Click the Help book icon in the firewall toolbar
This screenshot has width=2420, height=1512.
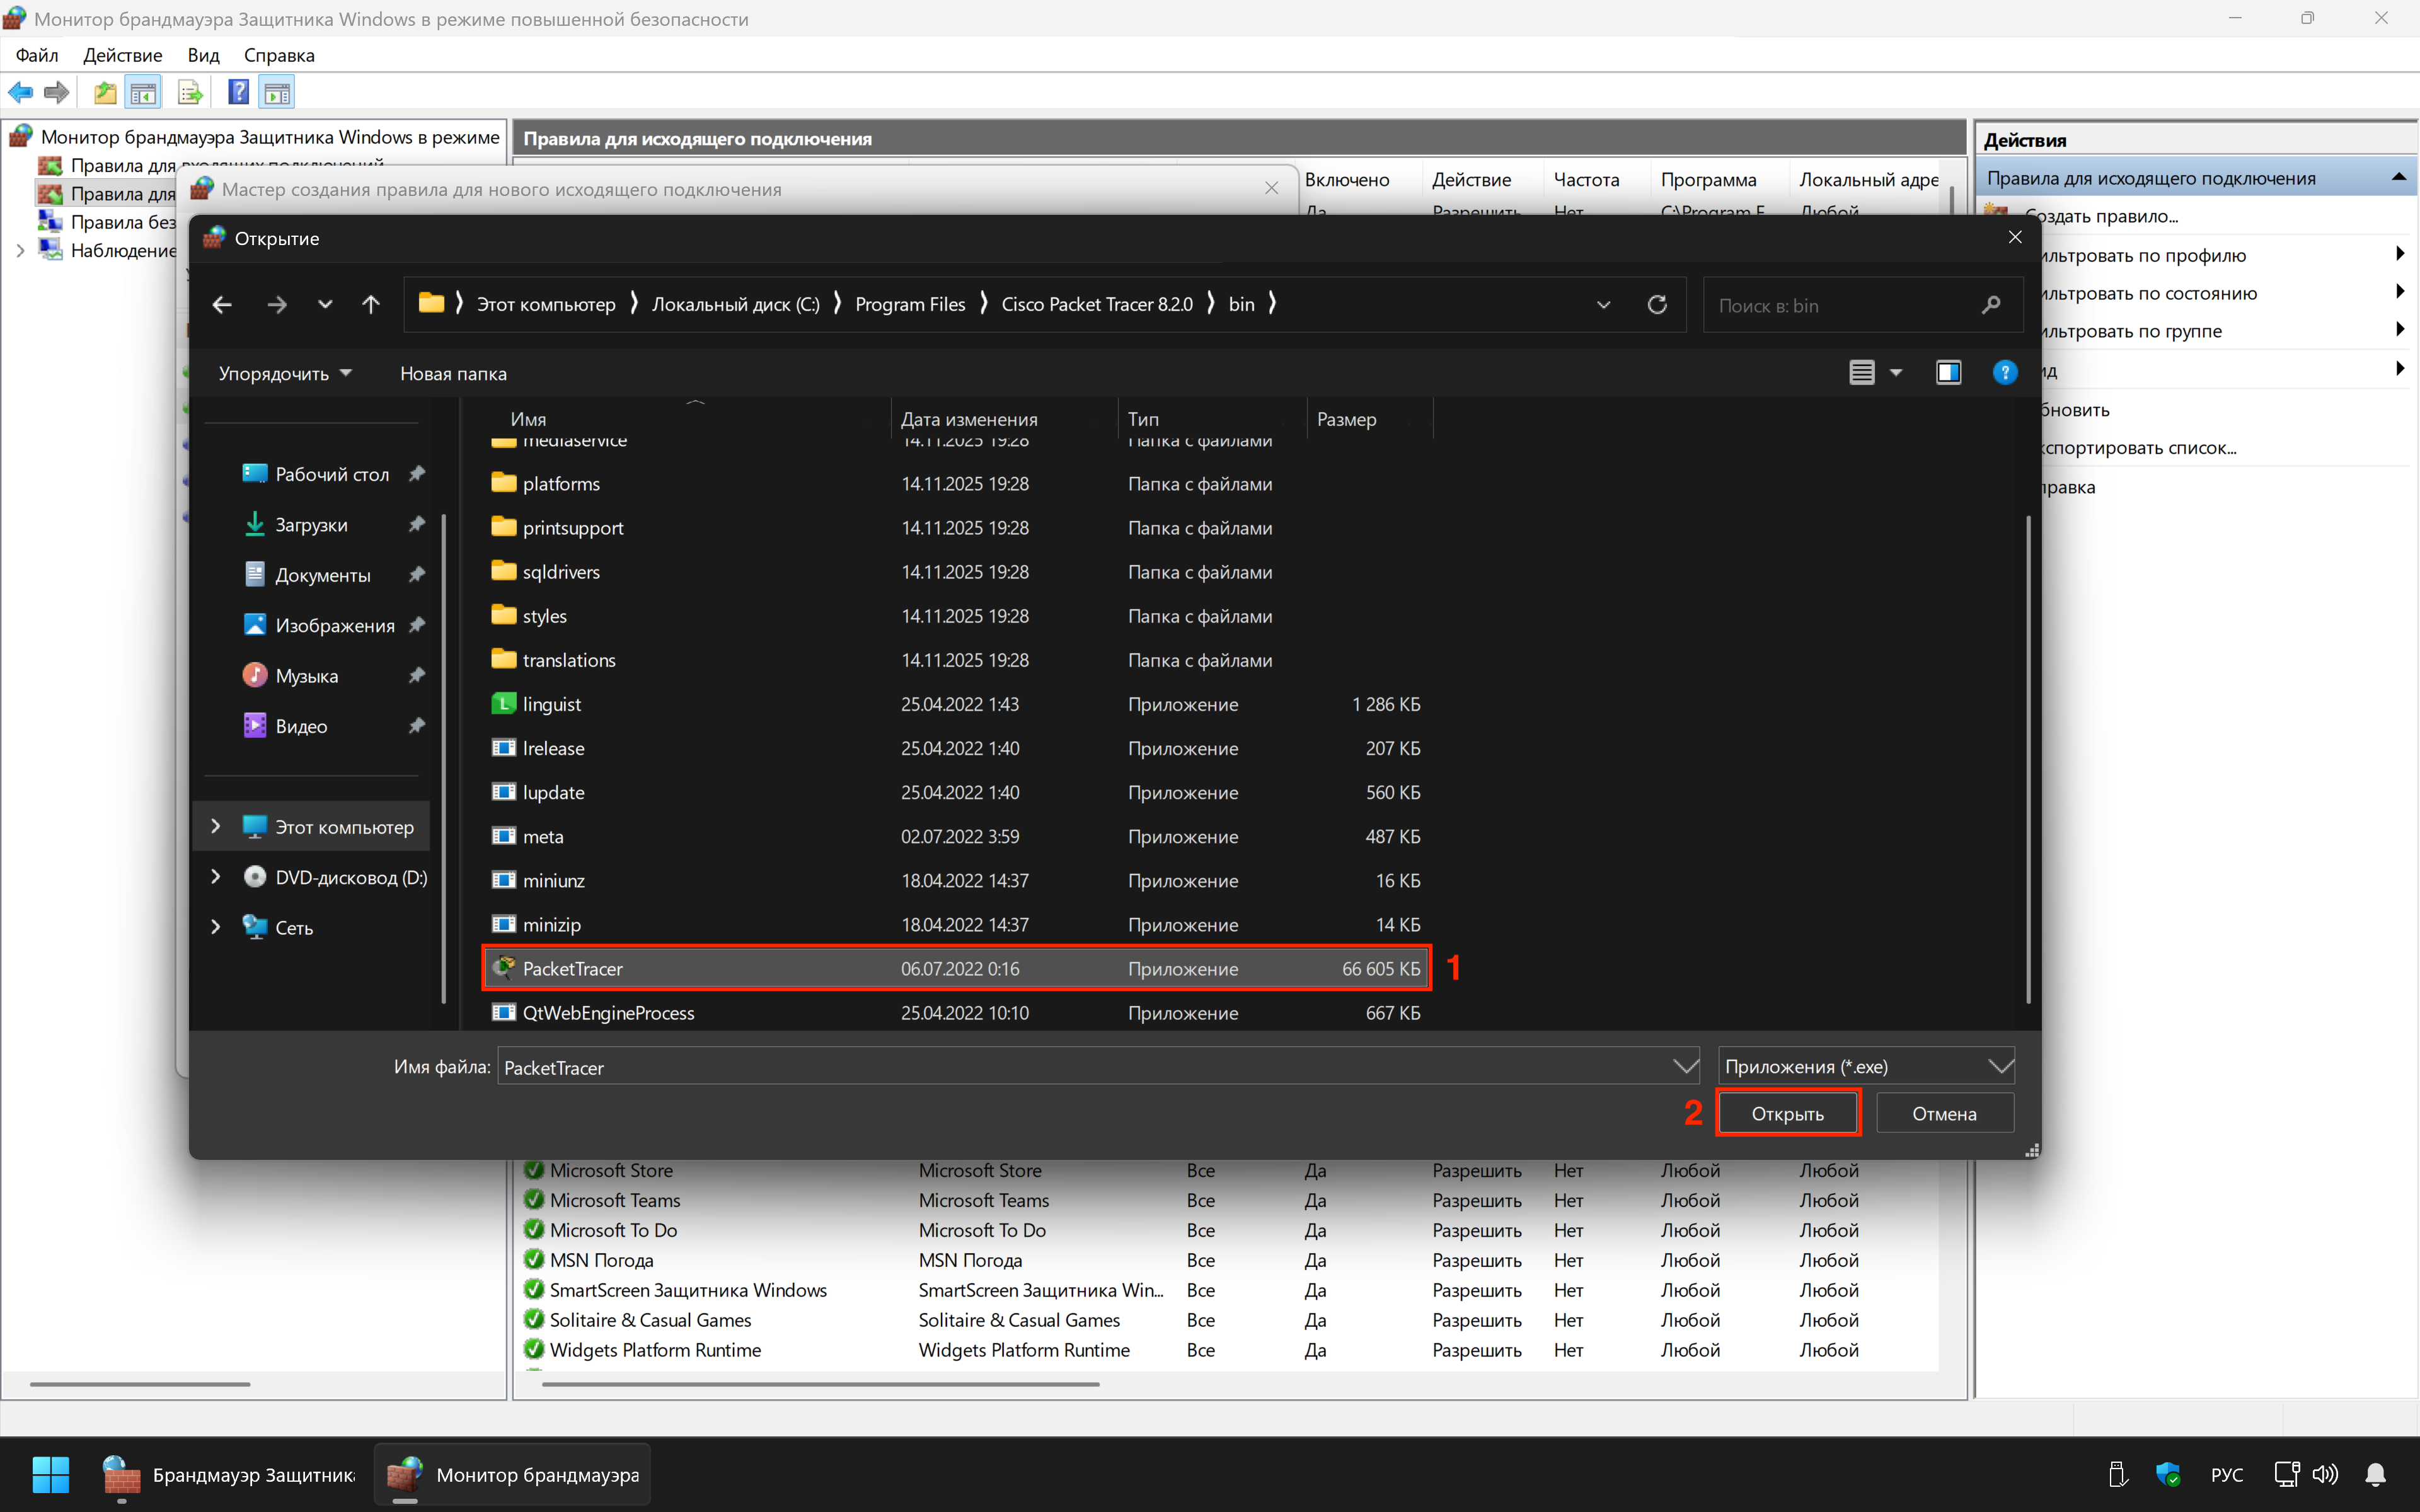[x=238, y=93]
